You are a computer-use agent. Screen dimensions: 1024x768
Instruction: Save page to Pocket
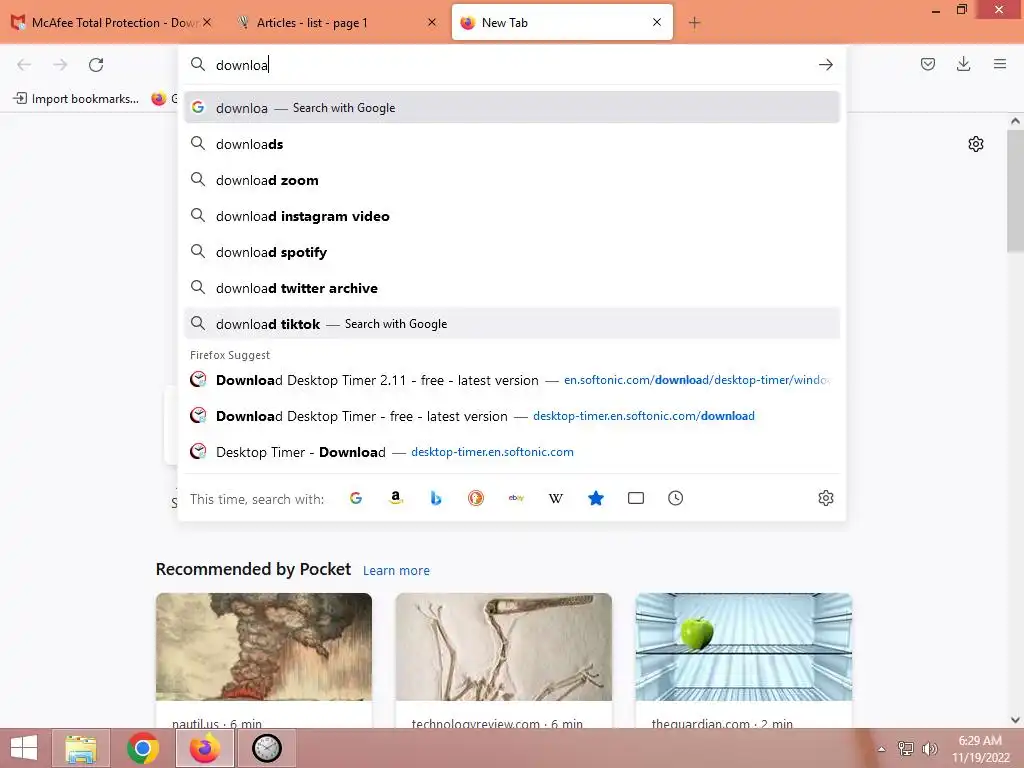927,64
